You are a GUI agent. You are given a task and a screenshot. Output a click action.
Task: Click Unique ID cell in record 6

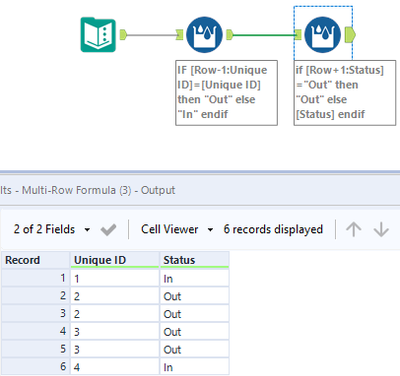(x=115, y=367)
